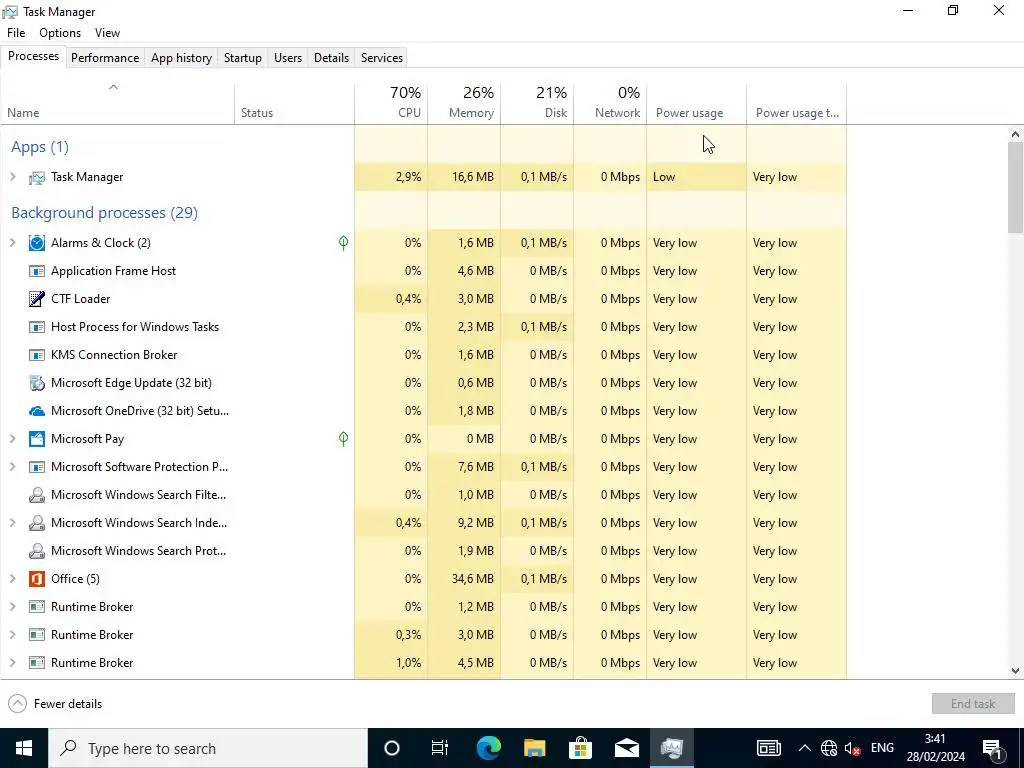Click the End task button
This screenshot has width=1024, height=768.
pyautogui.click(x=973, y=703)
